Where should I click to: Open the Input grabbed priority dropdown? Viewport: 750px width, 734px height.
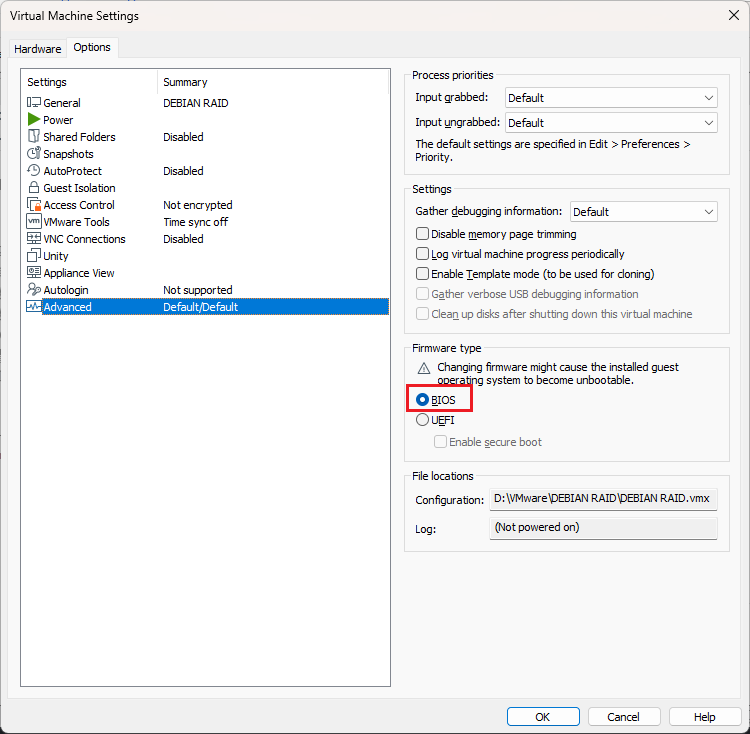611,98
